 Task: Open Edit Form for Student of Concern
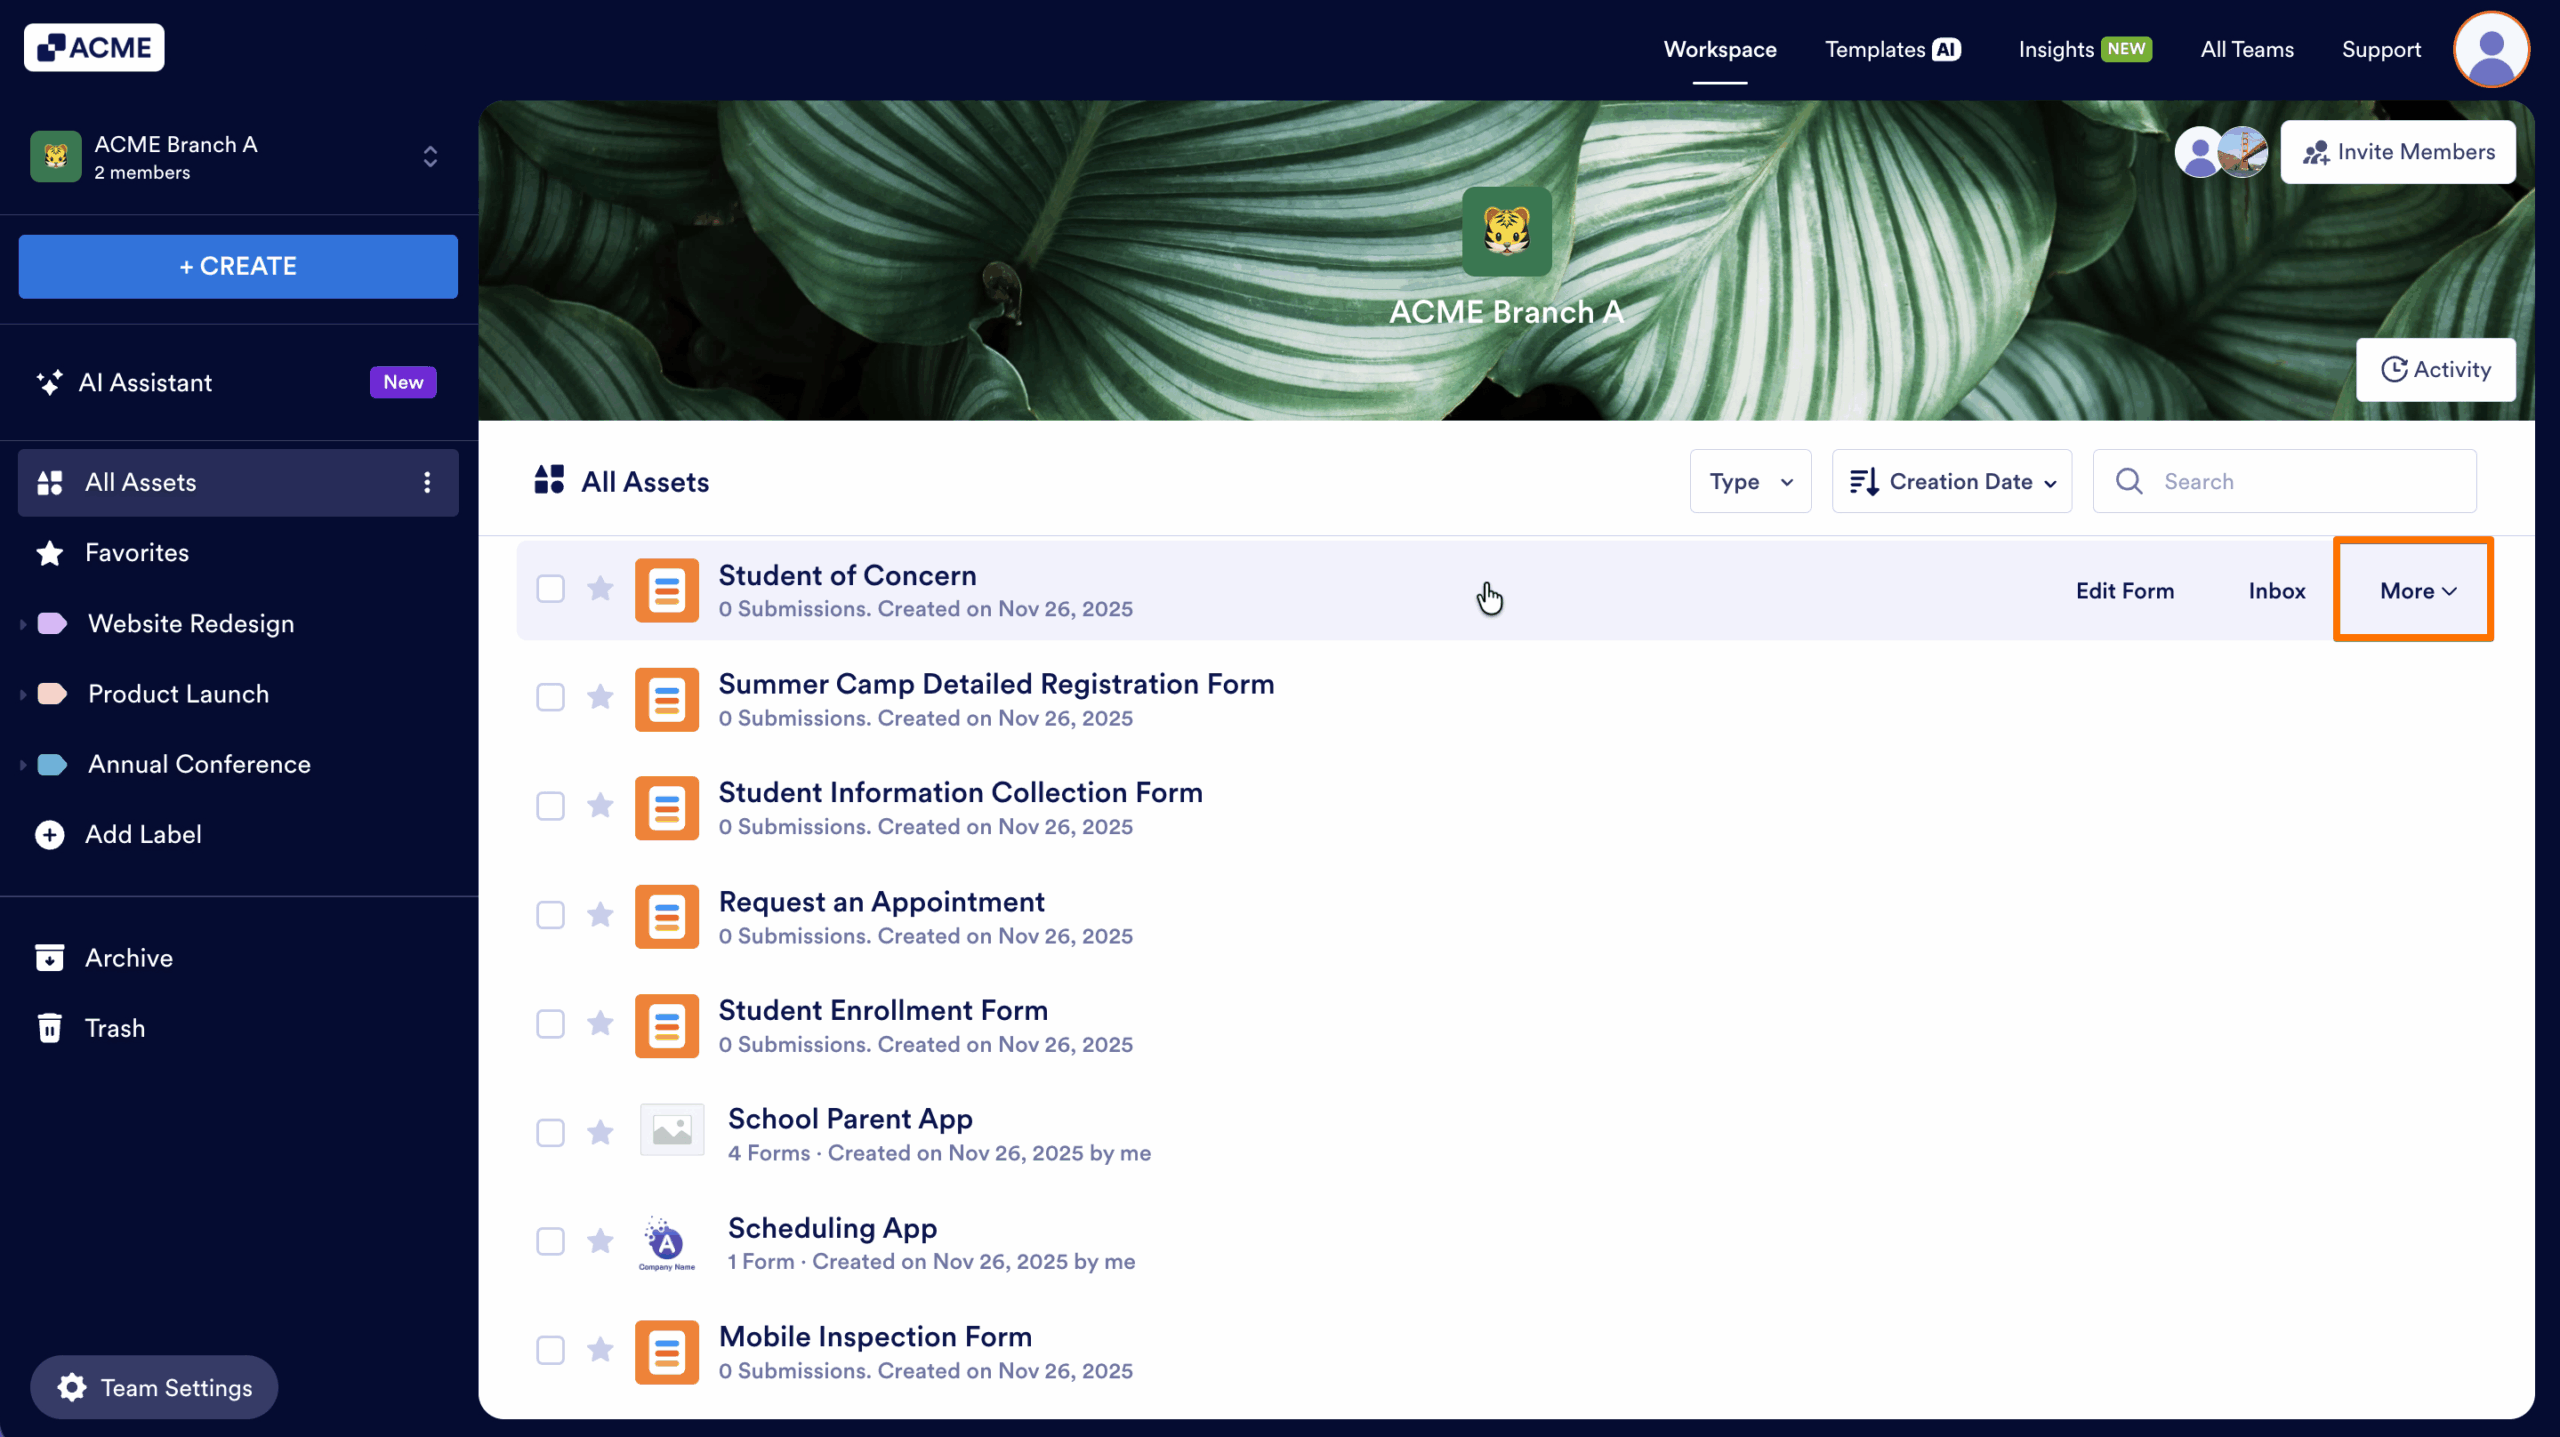click(x=2124, y=590)
